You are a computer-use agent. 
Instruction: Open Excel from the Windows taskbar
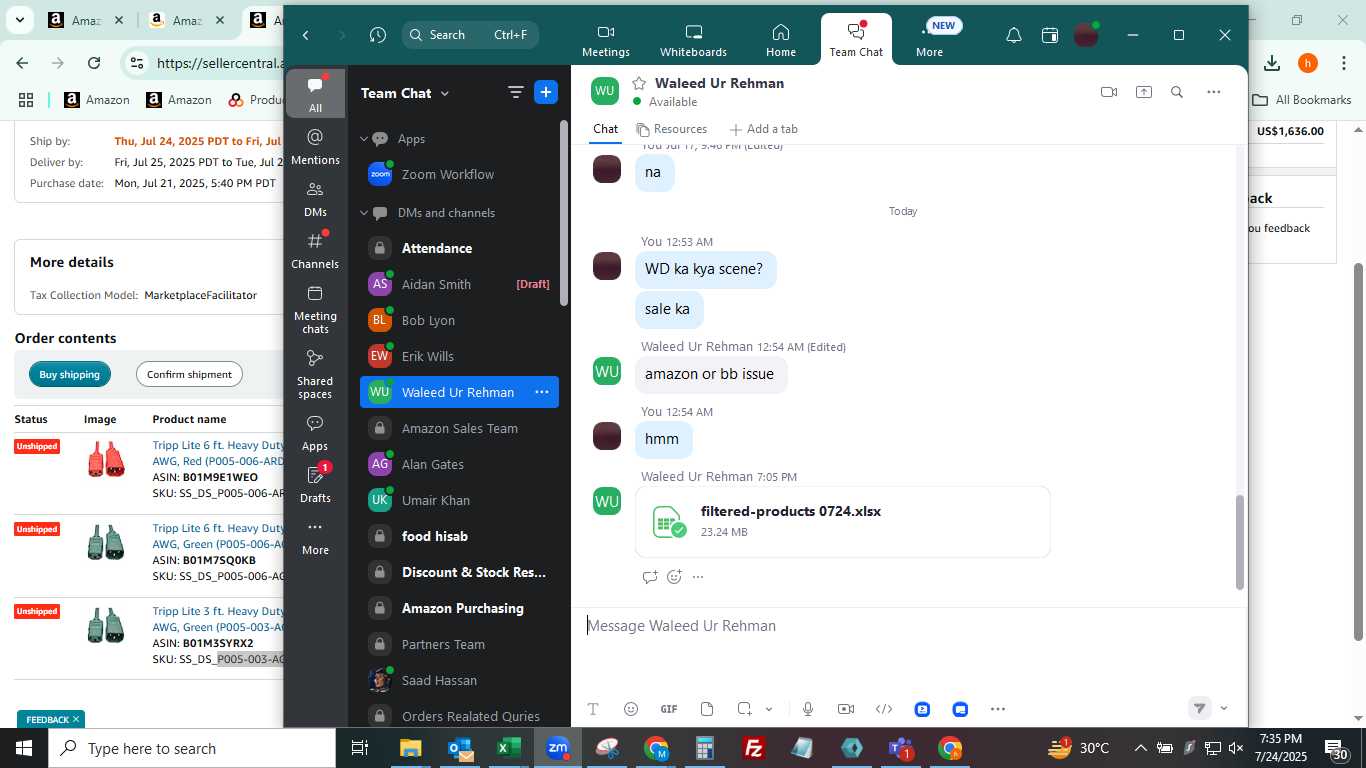(x=509, y=748)
